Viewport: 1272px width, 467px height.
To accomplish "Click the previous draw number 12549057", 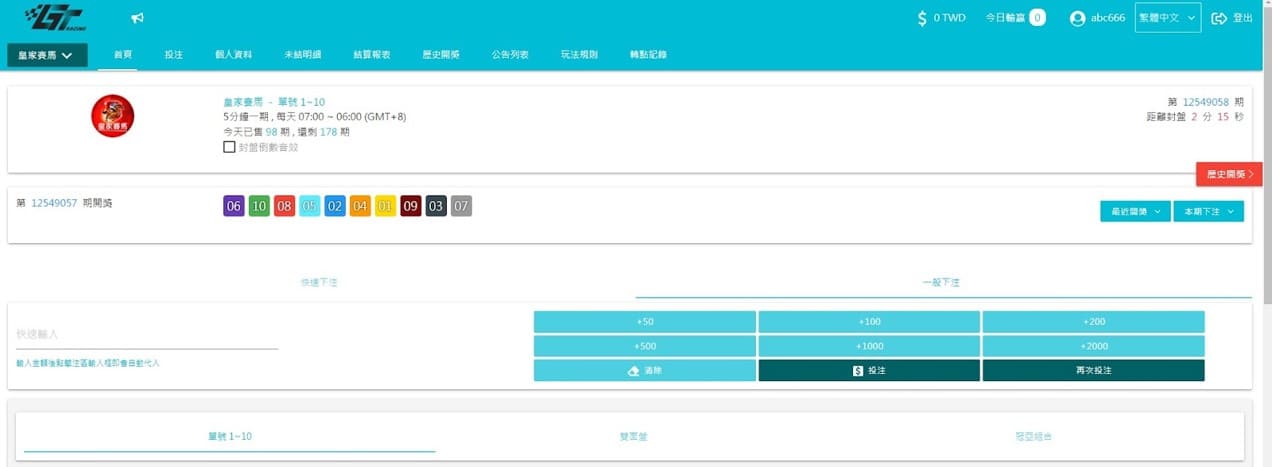I will coord(54,203).
